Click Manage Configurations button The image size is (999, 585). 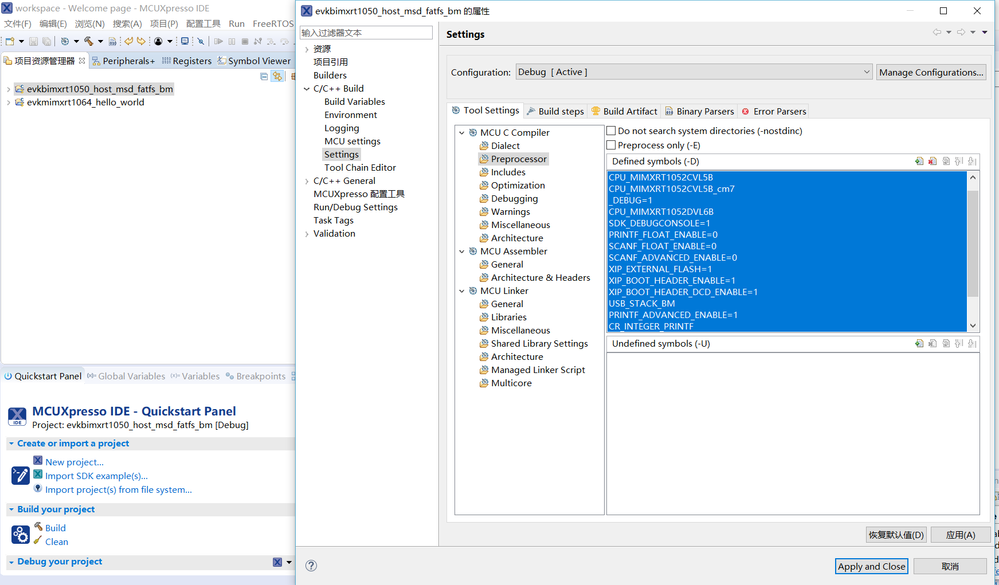click(931, 72)
